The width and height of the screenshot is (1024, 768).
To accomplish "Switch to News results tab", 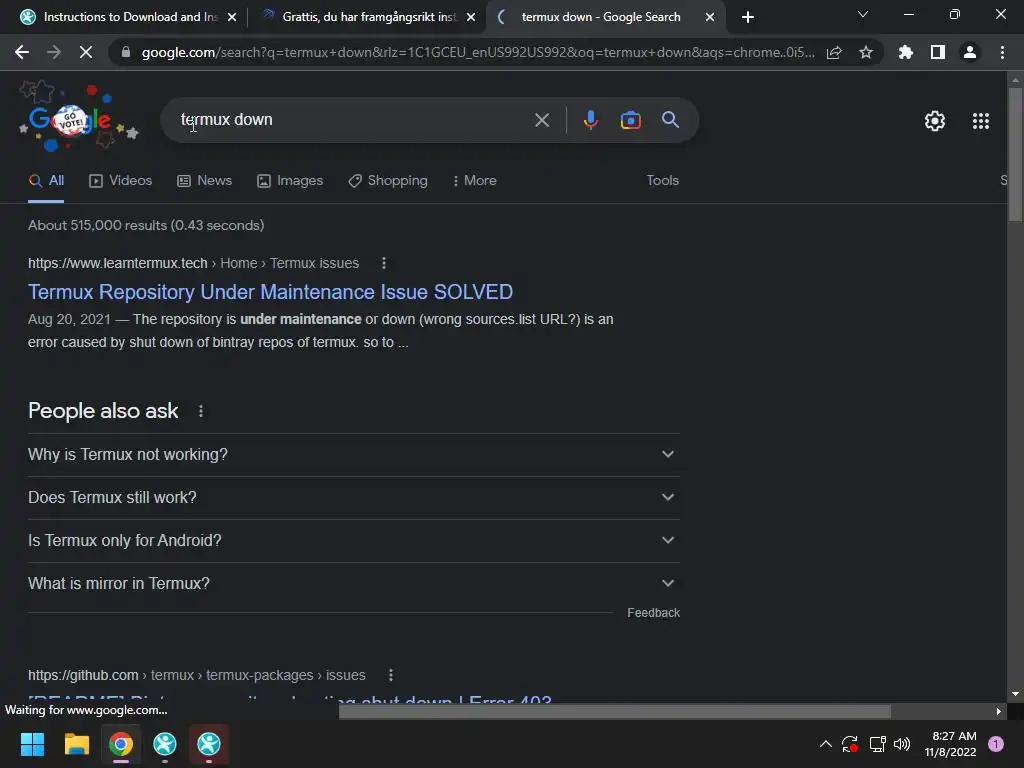I will (204, 181).
